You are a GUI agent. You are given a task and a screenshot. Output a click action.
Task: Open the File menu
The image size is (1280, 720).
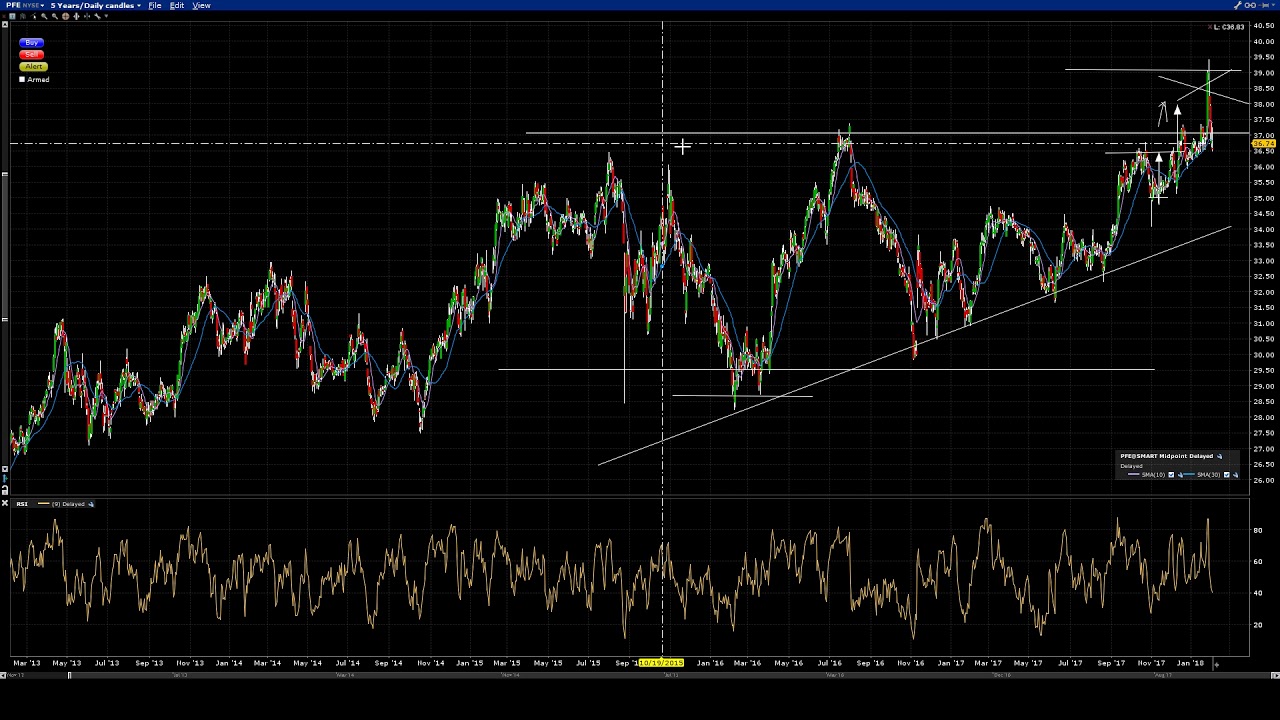click(155, 5)
